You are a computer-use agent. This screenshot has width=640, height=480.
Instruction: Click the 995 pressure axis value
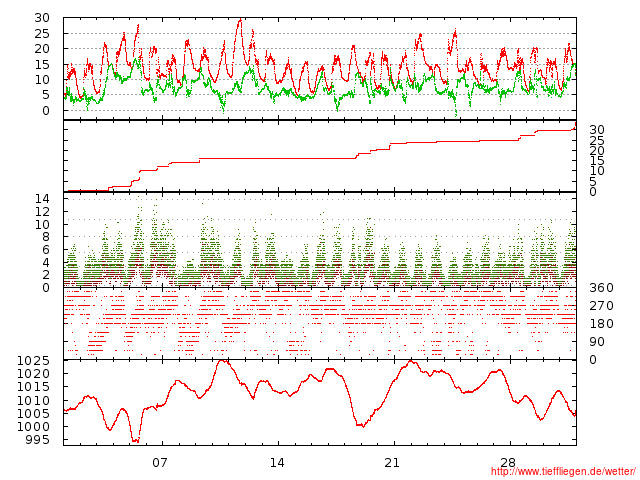[x=37, y=440]
